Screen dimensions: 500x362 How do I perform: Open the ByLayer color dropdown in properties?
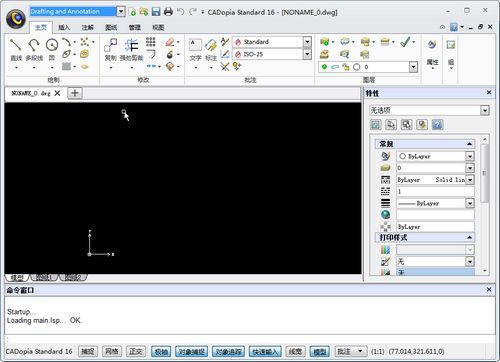pos(470,156)
